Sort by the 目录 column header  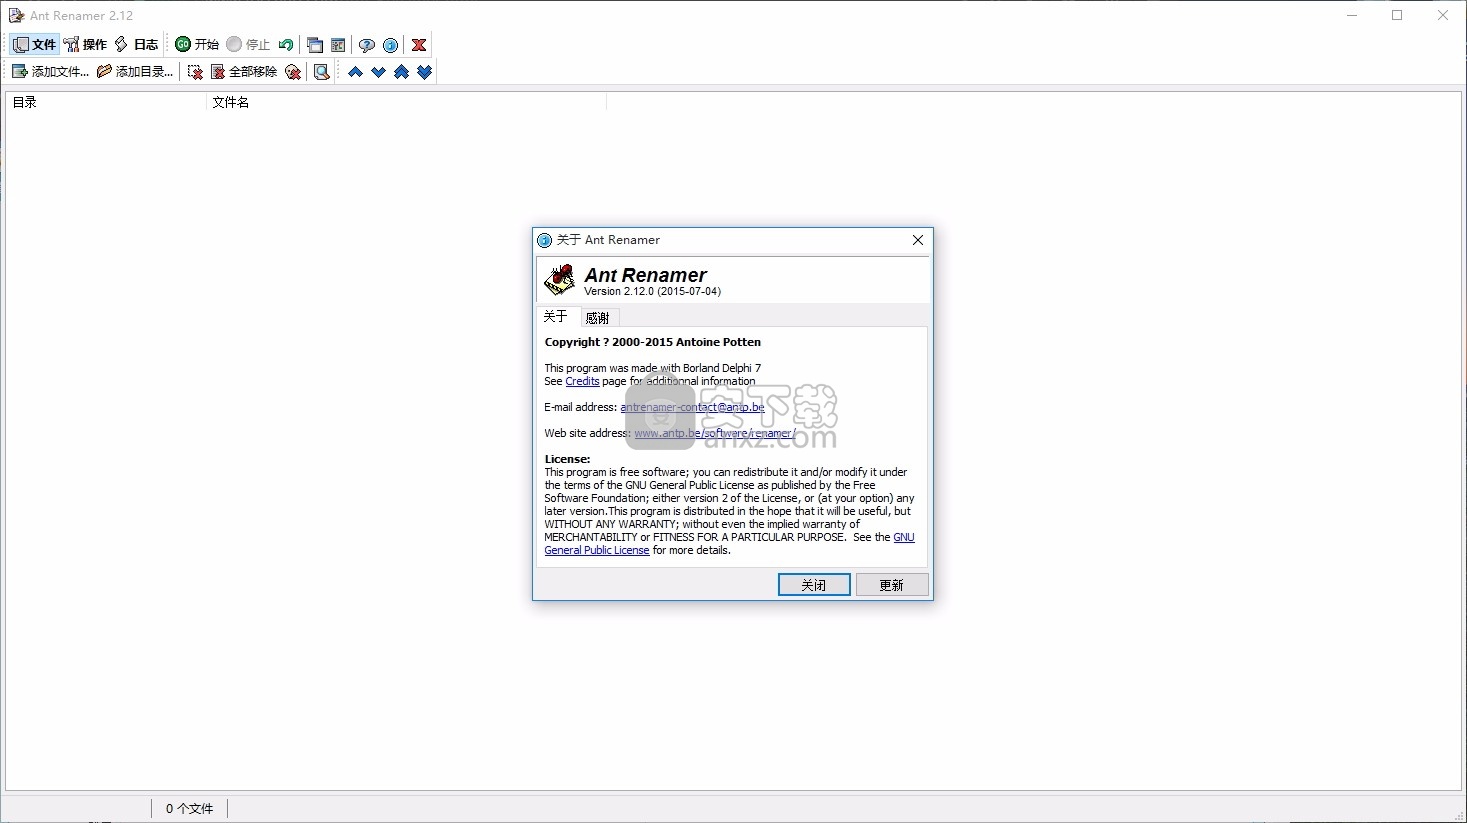[x=106, y=102]
